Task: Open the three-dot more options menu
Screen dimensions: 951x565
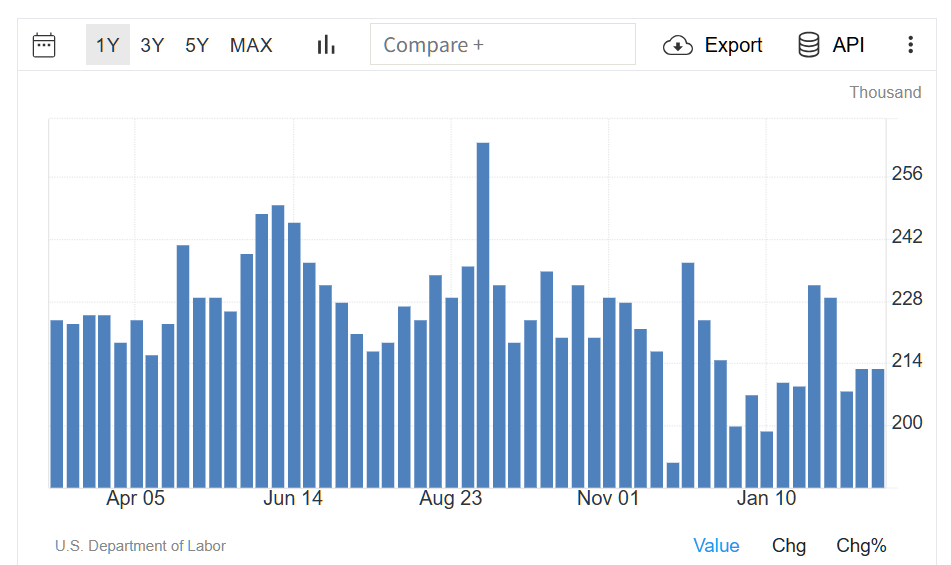Action: (910, 45)
